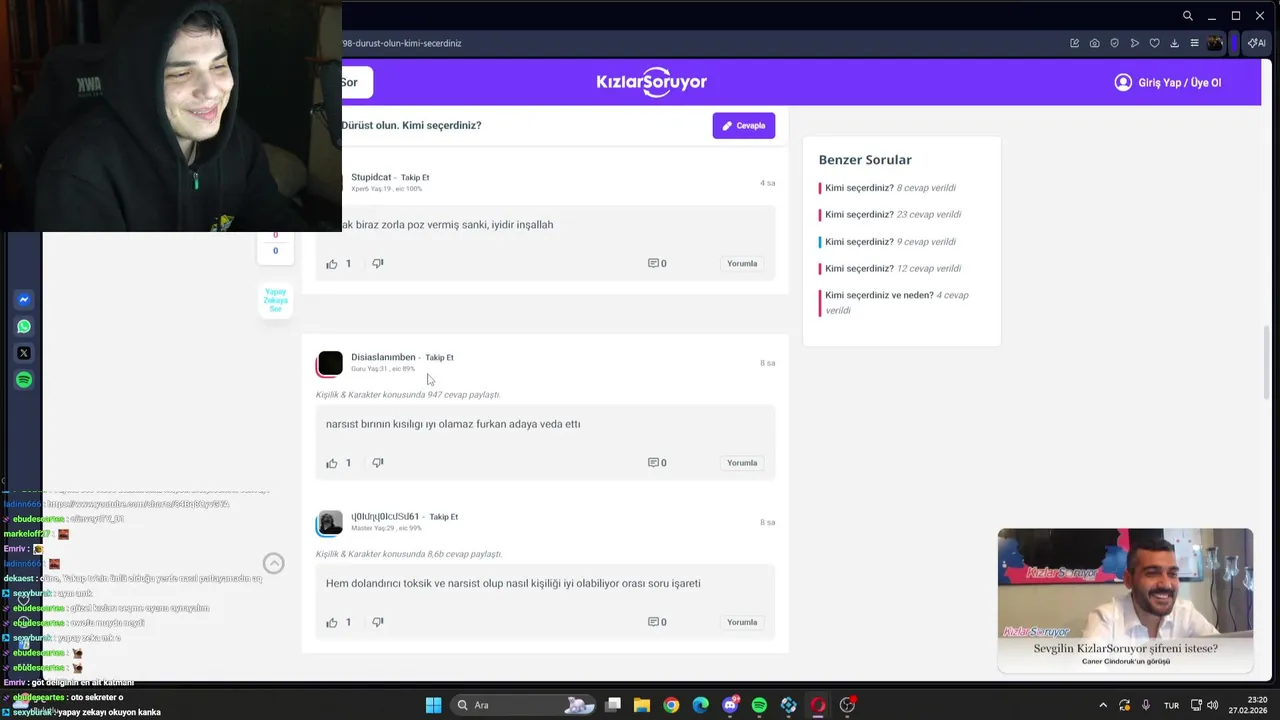This screenshot has height=720, width=1280.
Task: Dislike the 'Hem dolandırıcı toksik' answer
Action: (x=378, y=622)
